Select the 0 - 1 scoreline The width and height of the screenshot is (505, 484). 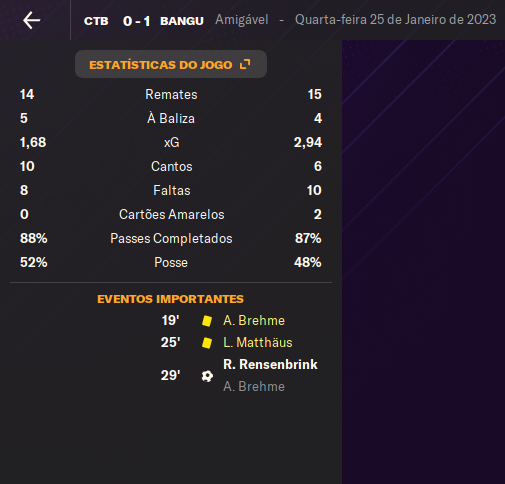pos(136,21)
